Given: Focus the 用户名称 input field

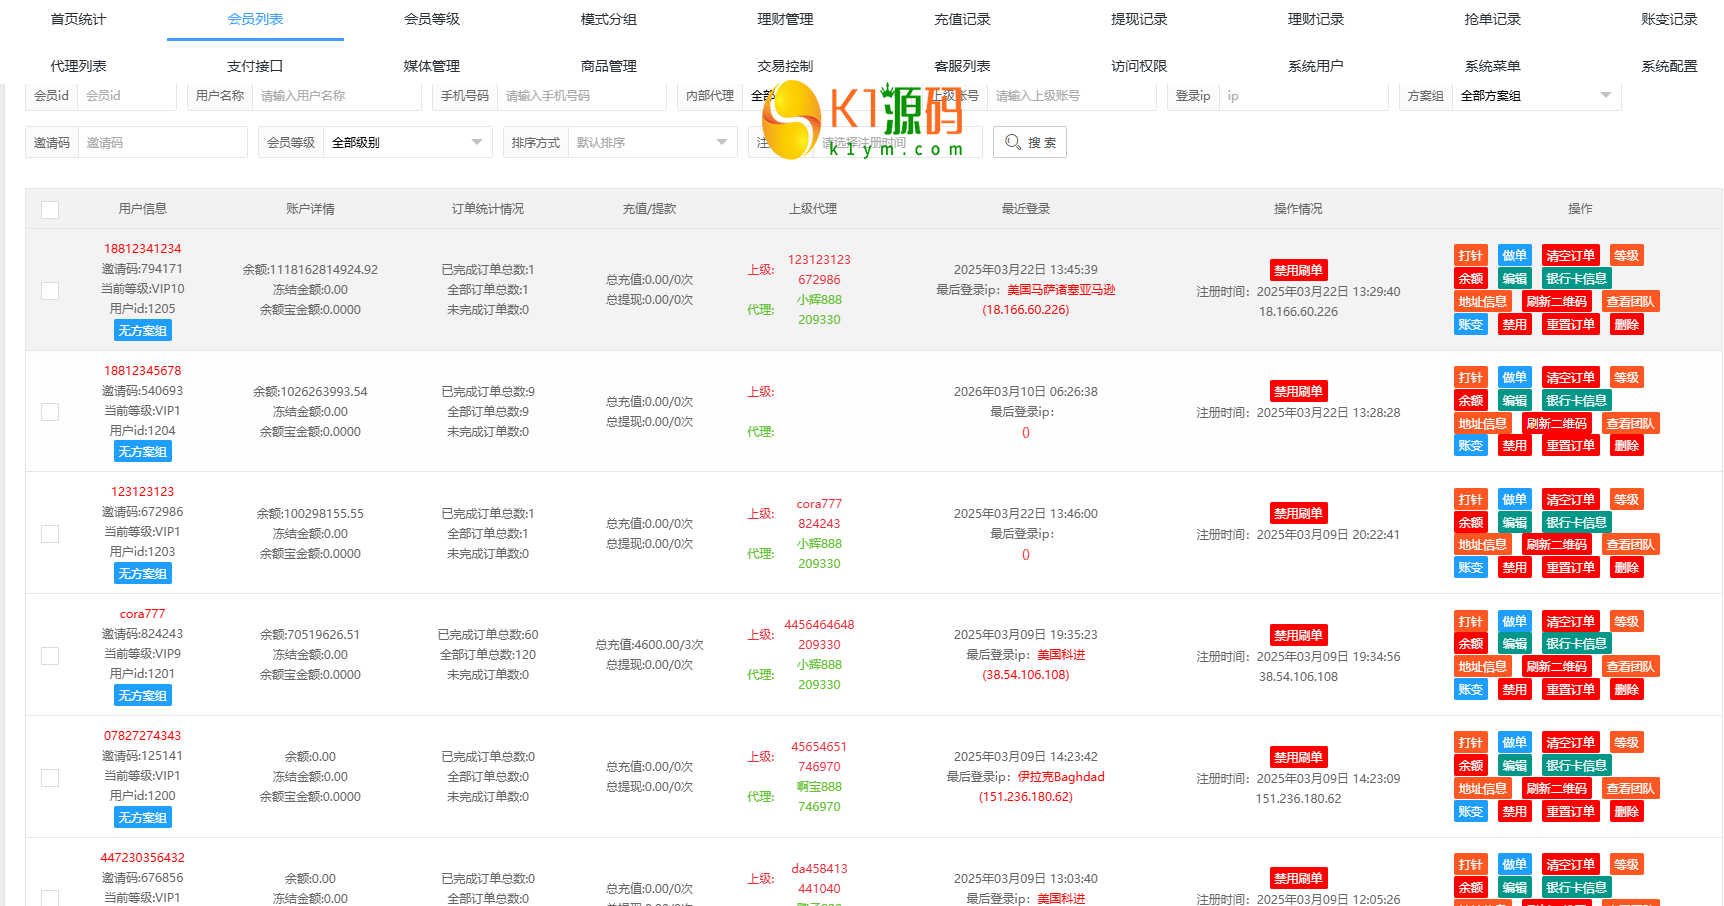Looking at the screenshot, I should (x=337, y=96).
